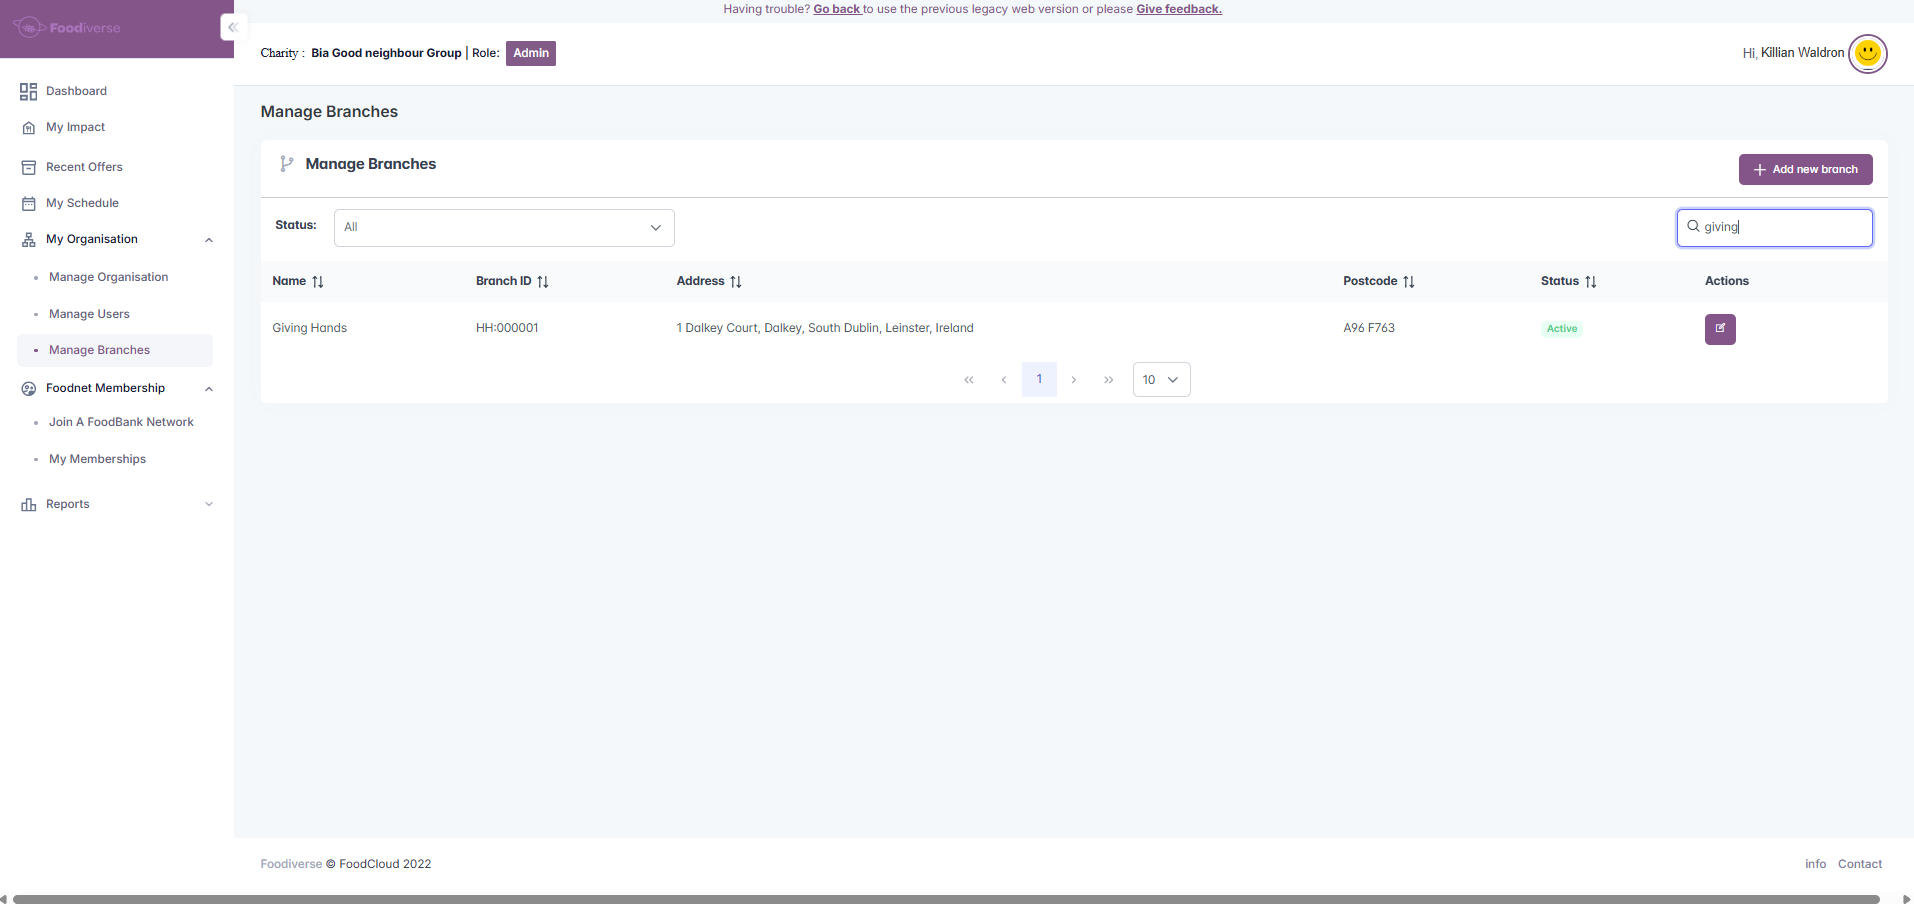Sort by Postcode column arrows
1914x904 pixels.
(1408, 282)
